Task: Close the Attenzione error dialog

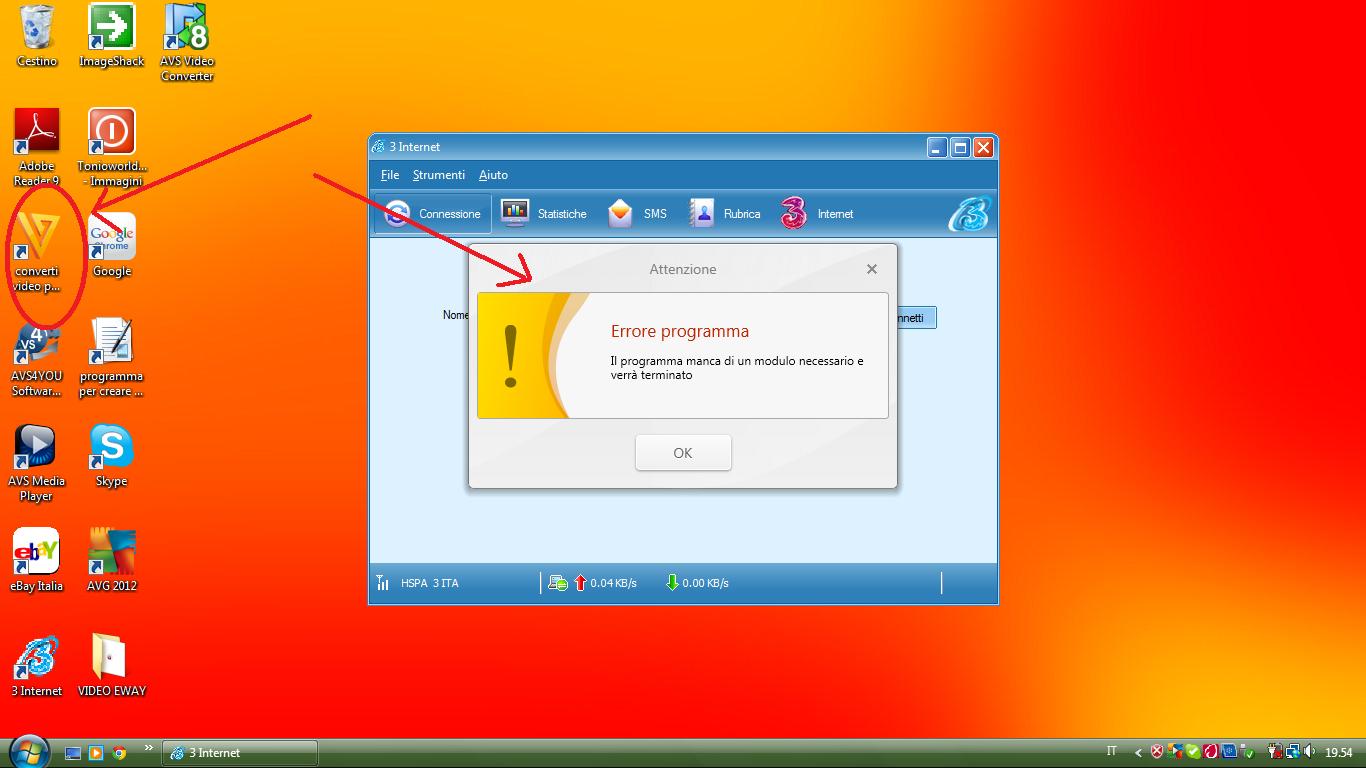Action: pos(872,269)
